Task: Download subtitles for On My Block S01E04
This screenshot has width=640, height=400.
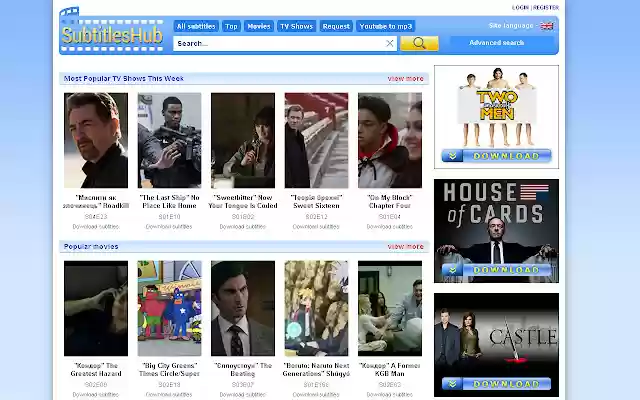Action: tap(390, 227)
